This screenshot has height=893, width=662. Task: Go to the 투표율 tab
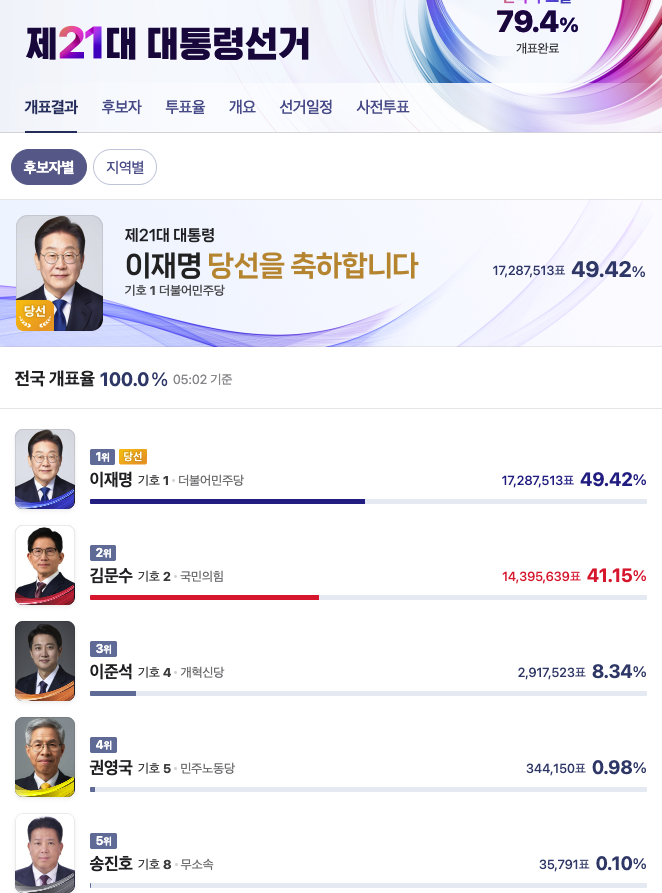tap(185, 107)
